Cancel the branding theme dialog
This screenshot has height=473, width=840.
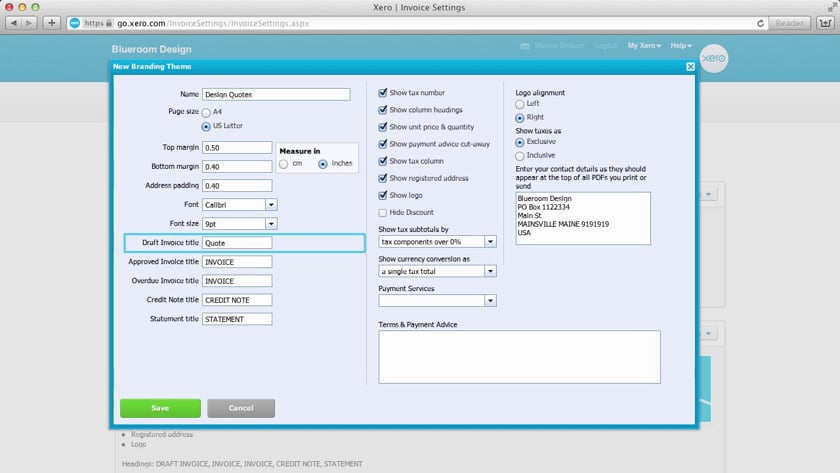tap(241, 408)
